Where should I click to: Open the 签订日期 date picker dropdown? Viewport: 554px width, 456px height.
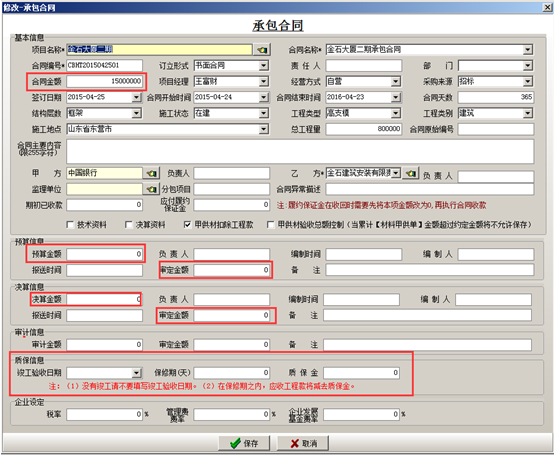pyautogui.click(x=137, y=97)
